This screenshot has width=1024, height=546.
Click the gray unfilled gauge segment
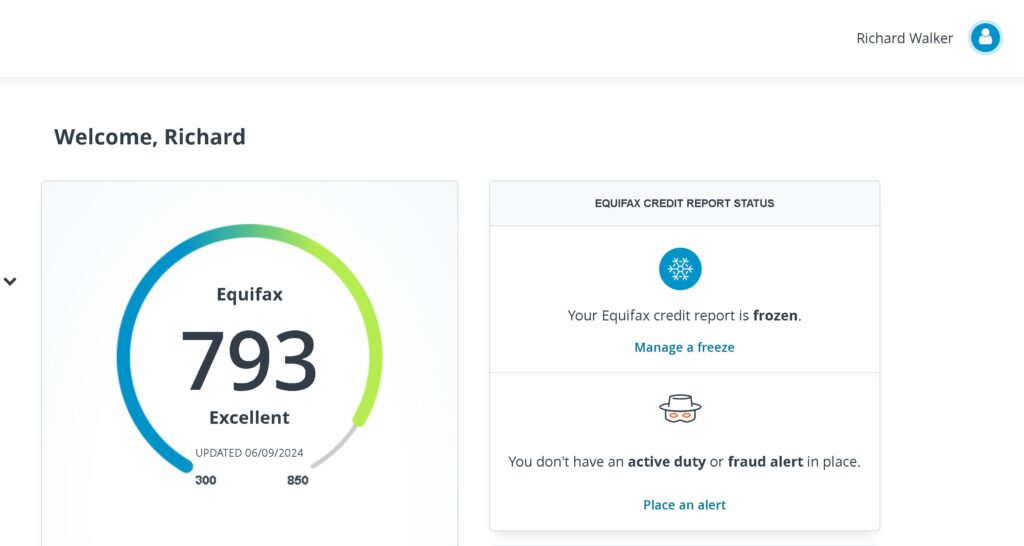(336, 449)
